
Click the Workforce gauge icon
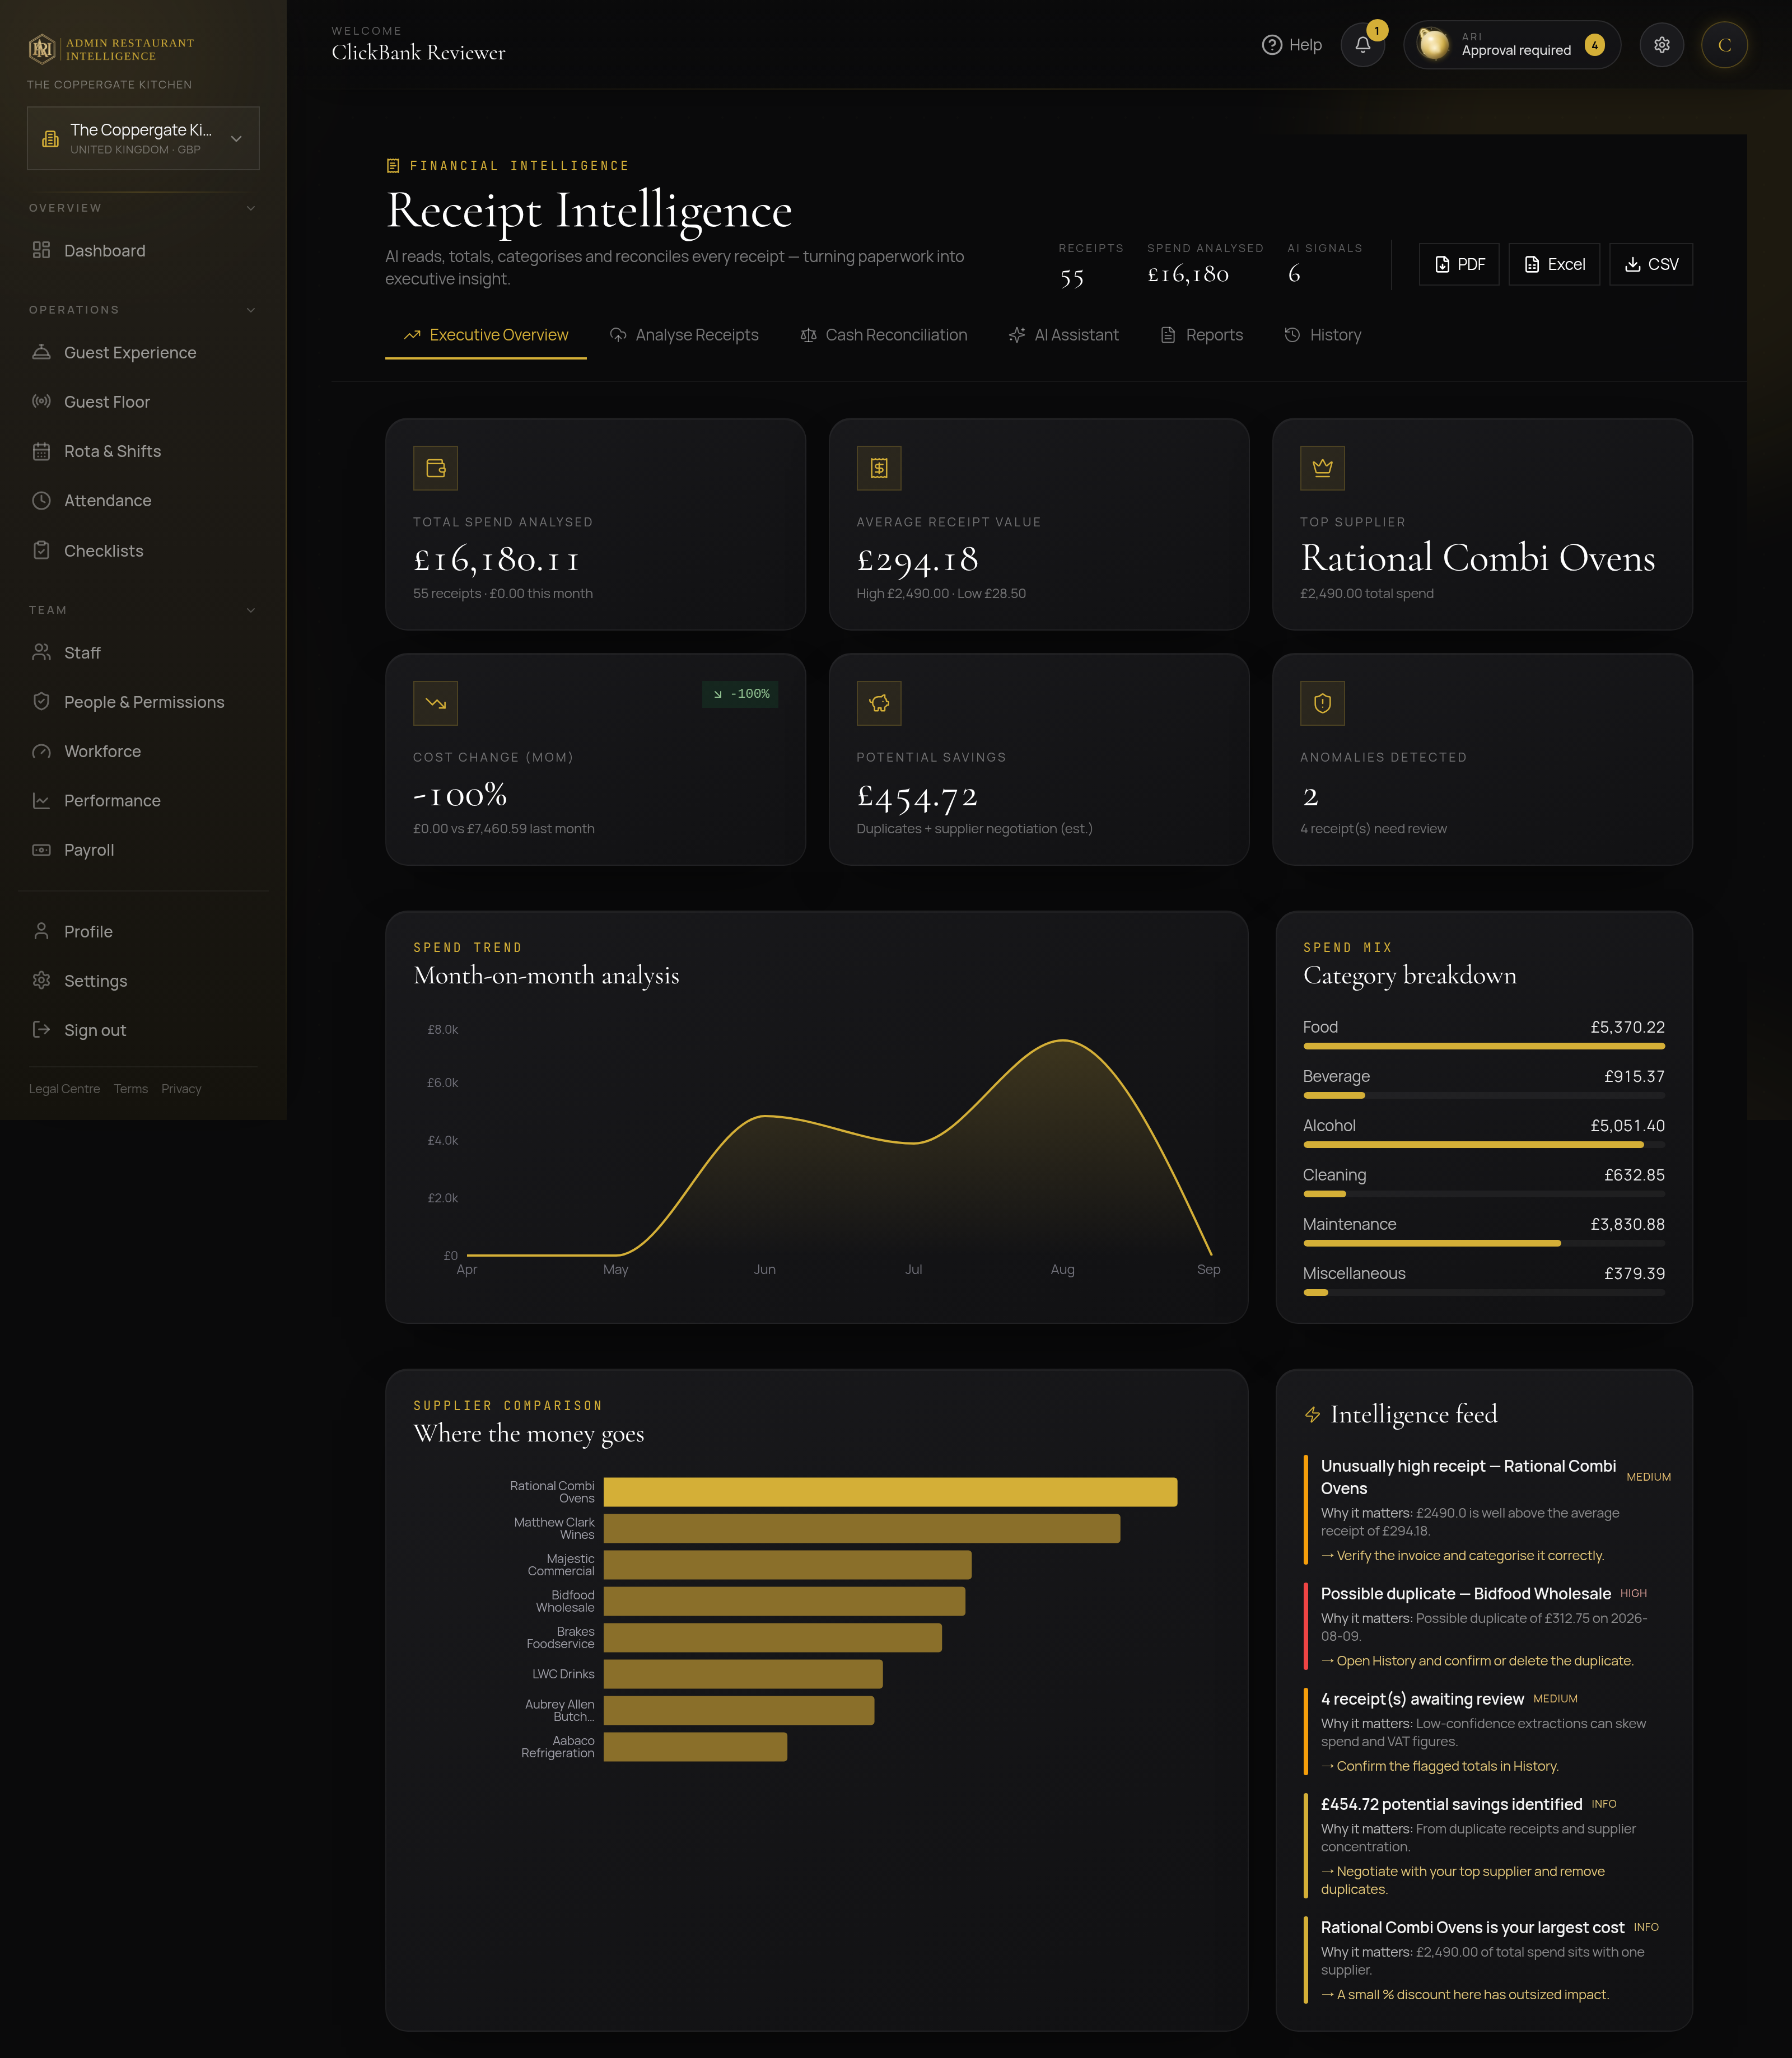click(41, 751)
